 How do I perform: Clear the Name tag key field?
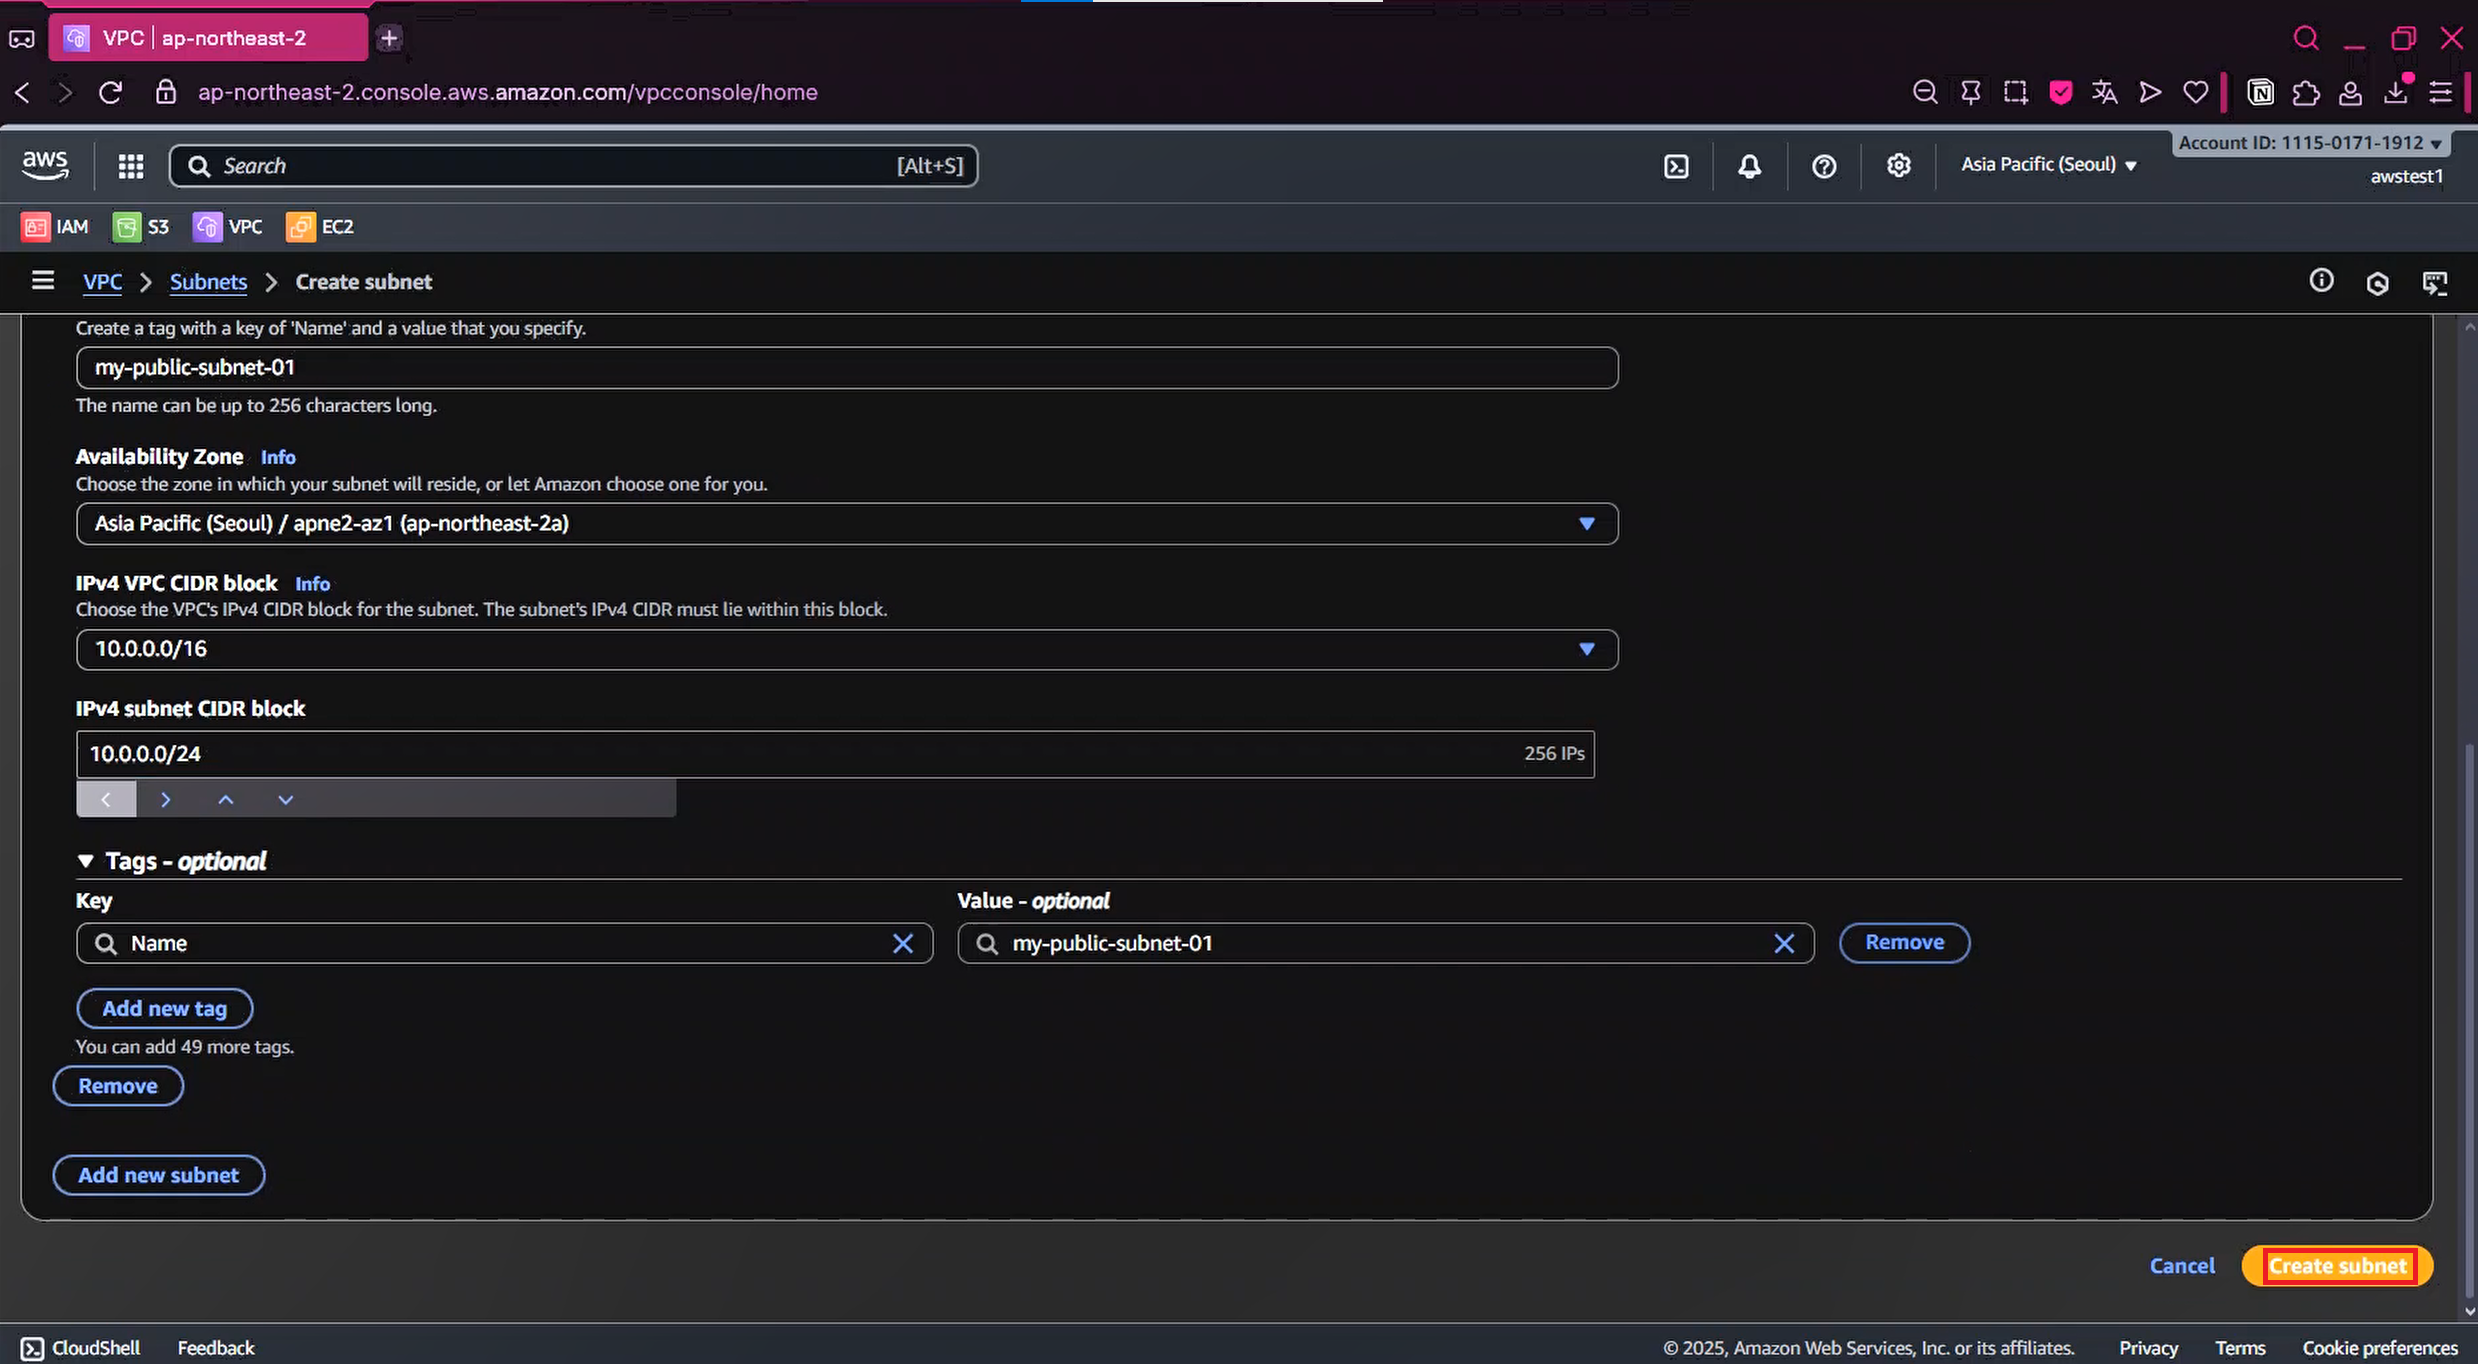coord(902,943)
